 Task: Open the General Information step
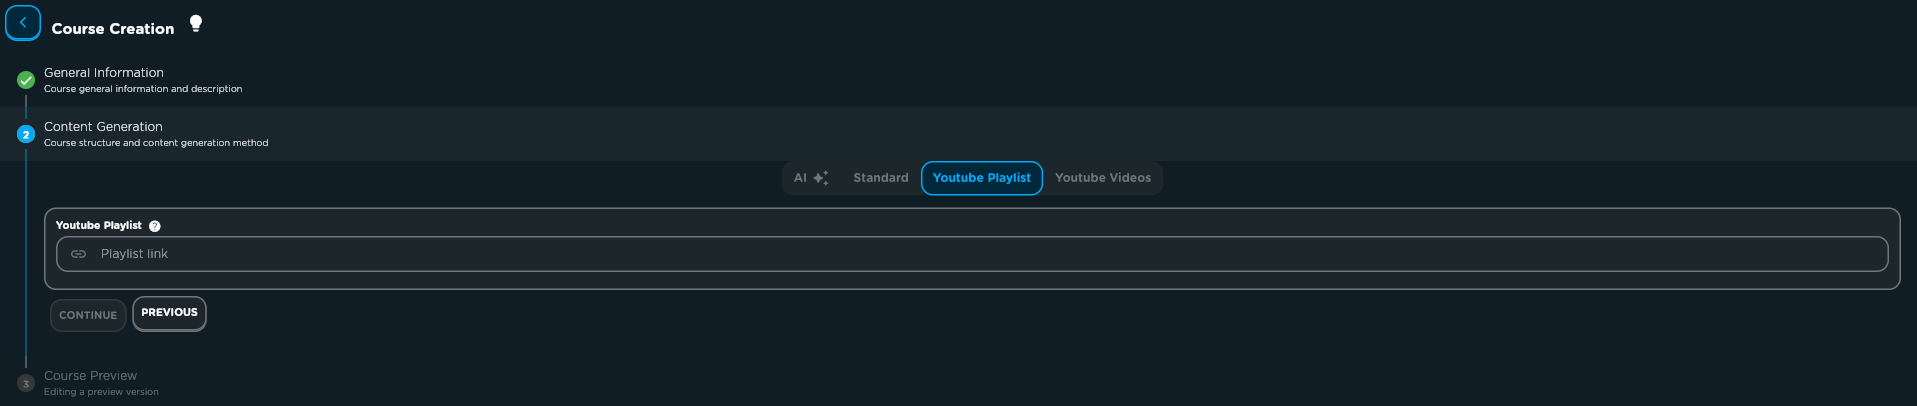tap(104, 73)
